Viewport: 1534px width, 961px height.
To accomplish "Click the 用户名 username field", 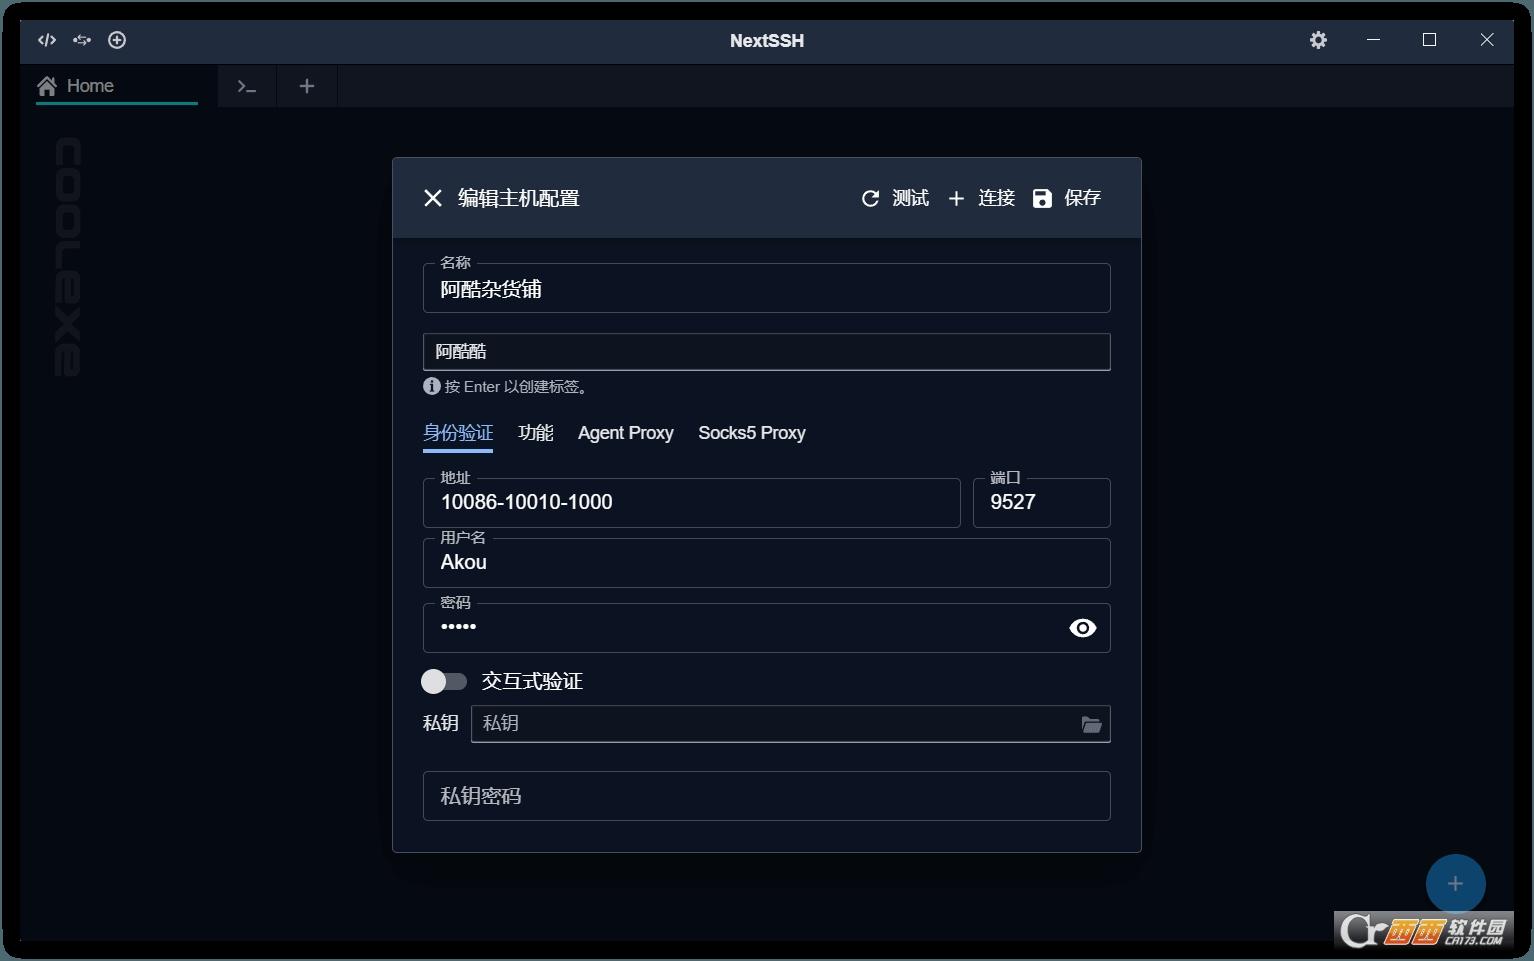I will pos(766,562).
